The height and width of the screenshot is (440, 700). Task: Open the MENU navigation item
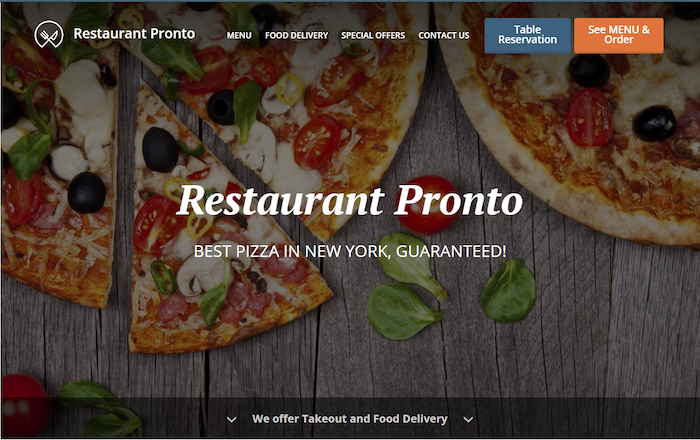pos(239,35)
